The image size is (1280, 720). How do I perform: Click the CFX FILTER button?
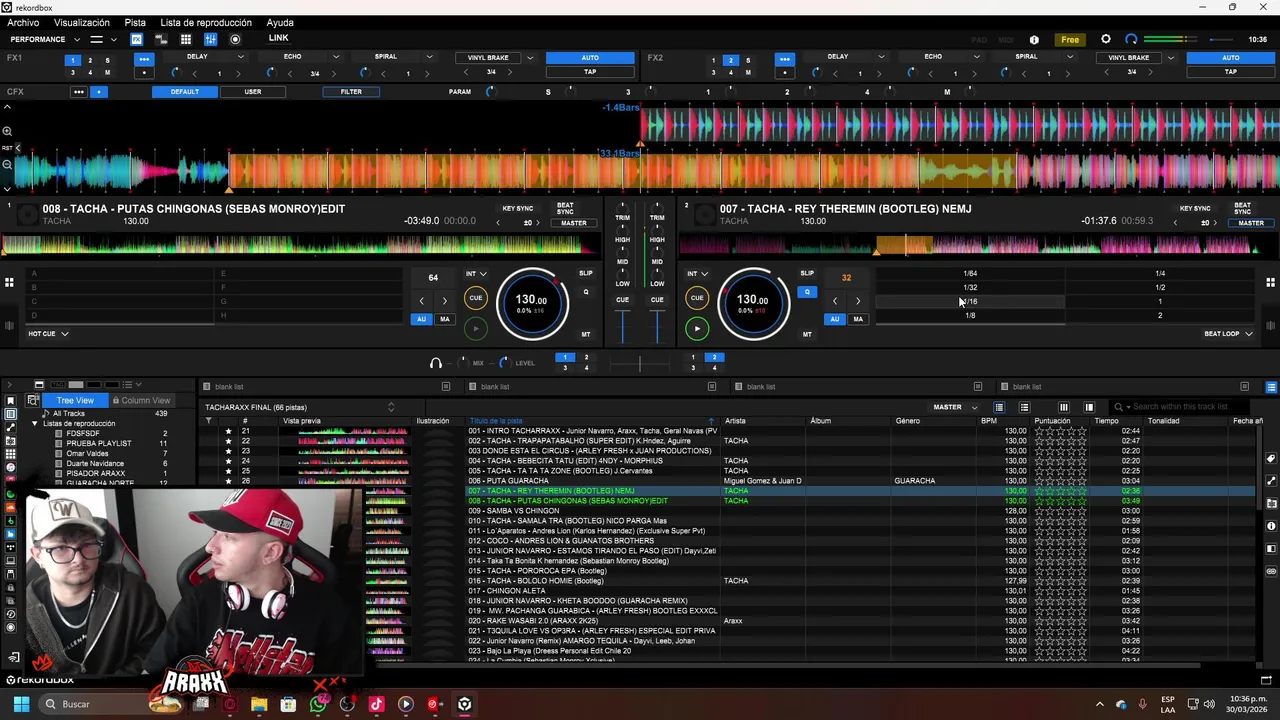click(x=351, y=92)
